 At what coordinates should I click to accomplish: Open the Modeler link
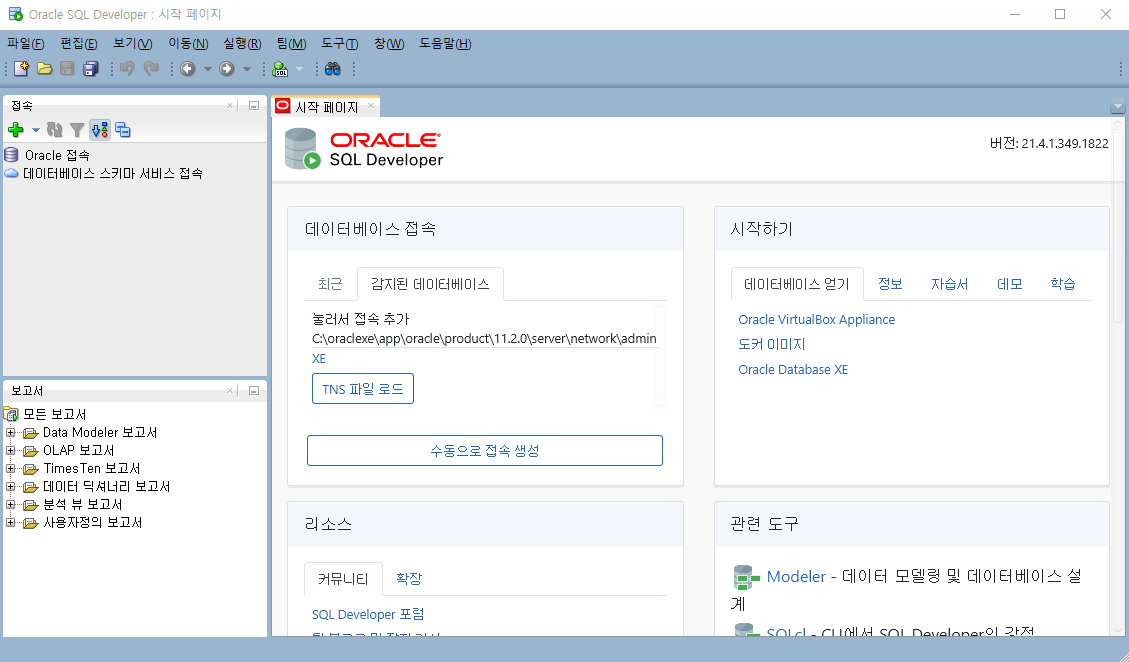796,576
